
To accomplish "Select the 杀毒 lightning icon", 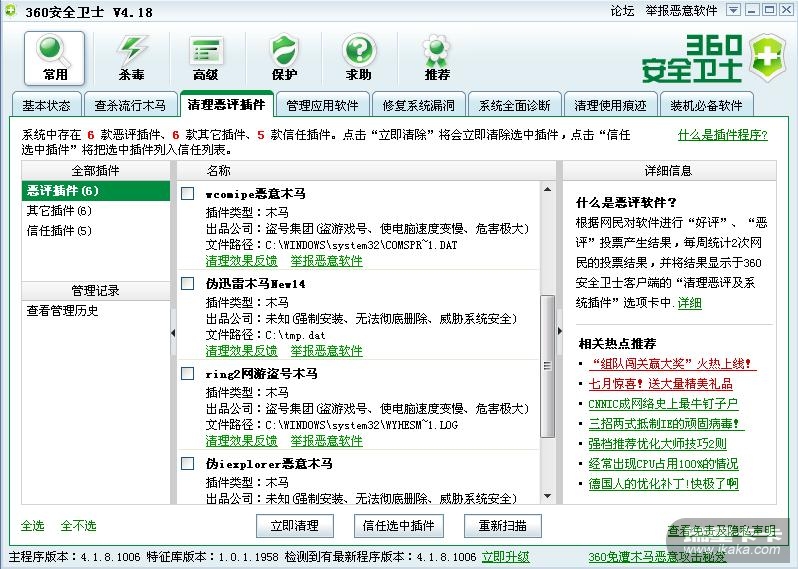I will coord(131,58).
